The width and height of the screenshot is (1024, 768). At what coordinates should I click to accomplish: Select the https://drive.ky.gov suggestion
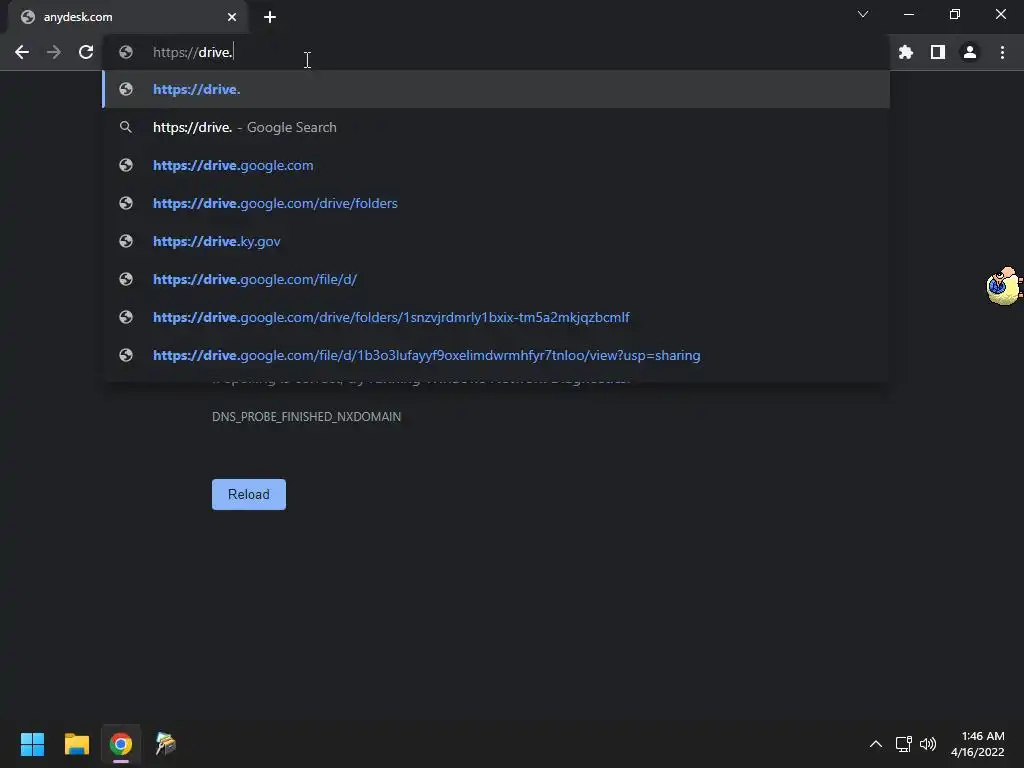pyautogui.click(x=496, y=241)
